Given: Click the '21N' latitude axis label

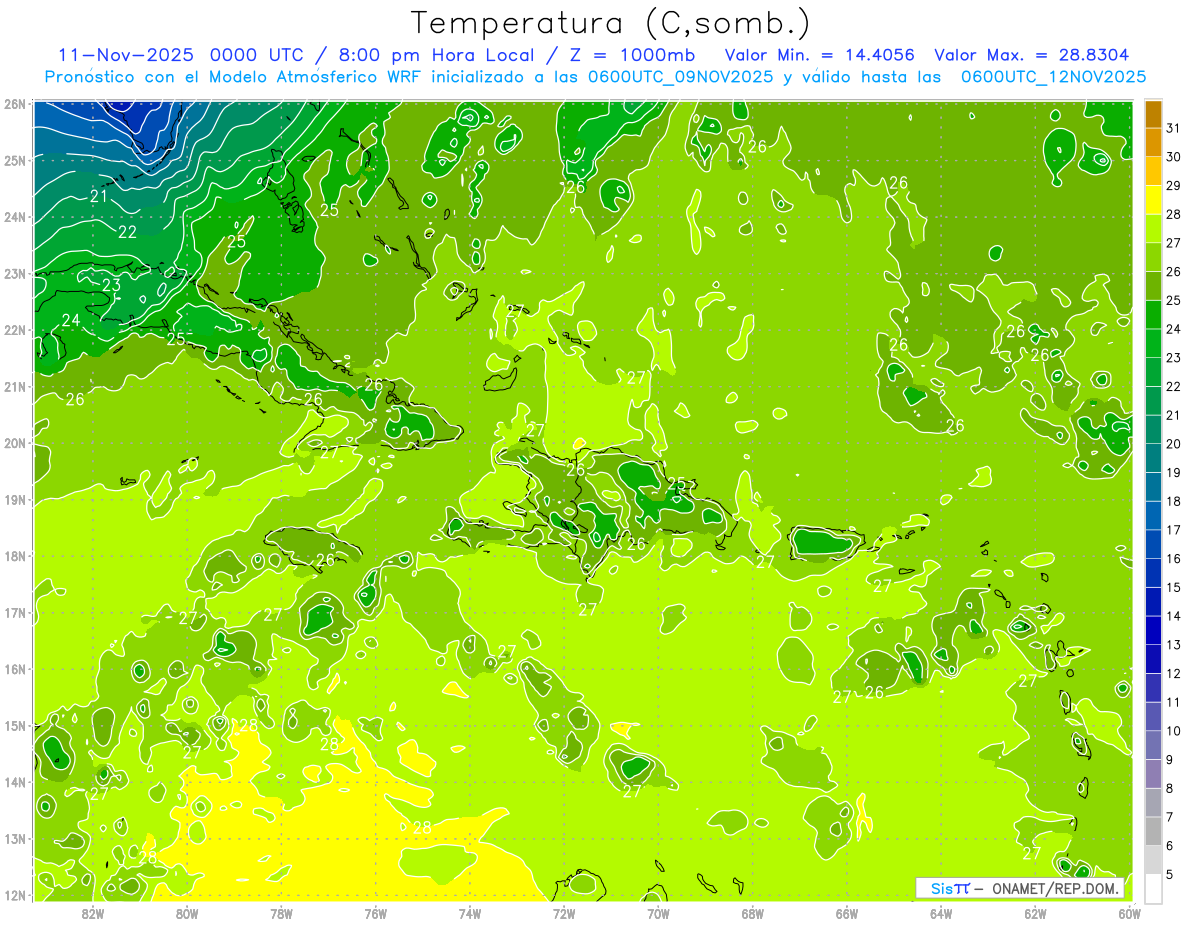Looking at the screenshot, I should tap(15, 386).
